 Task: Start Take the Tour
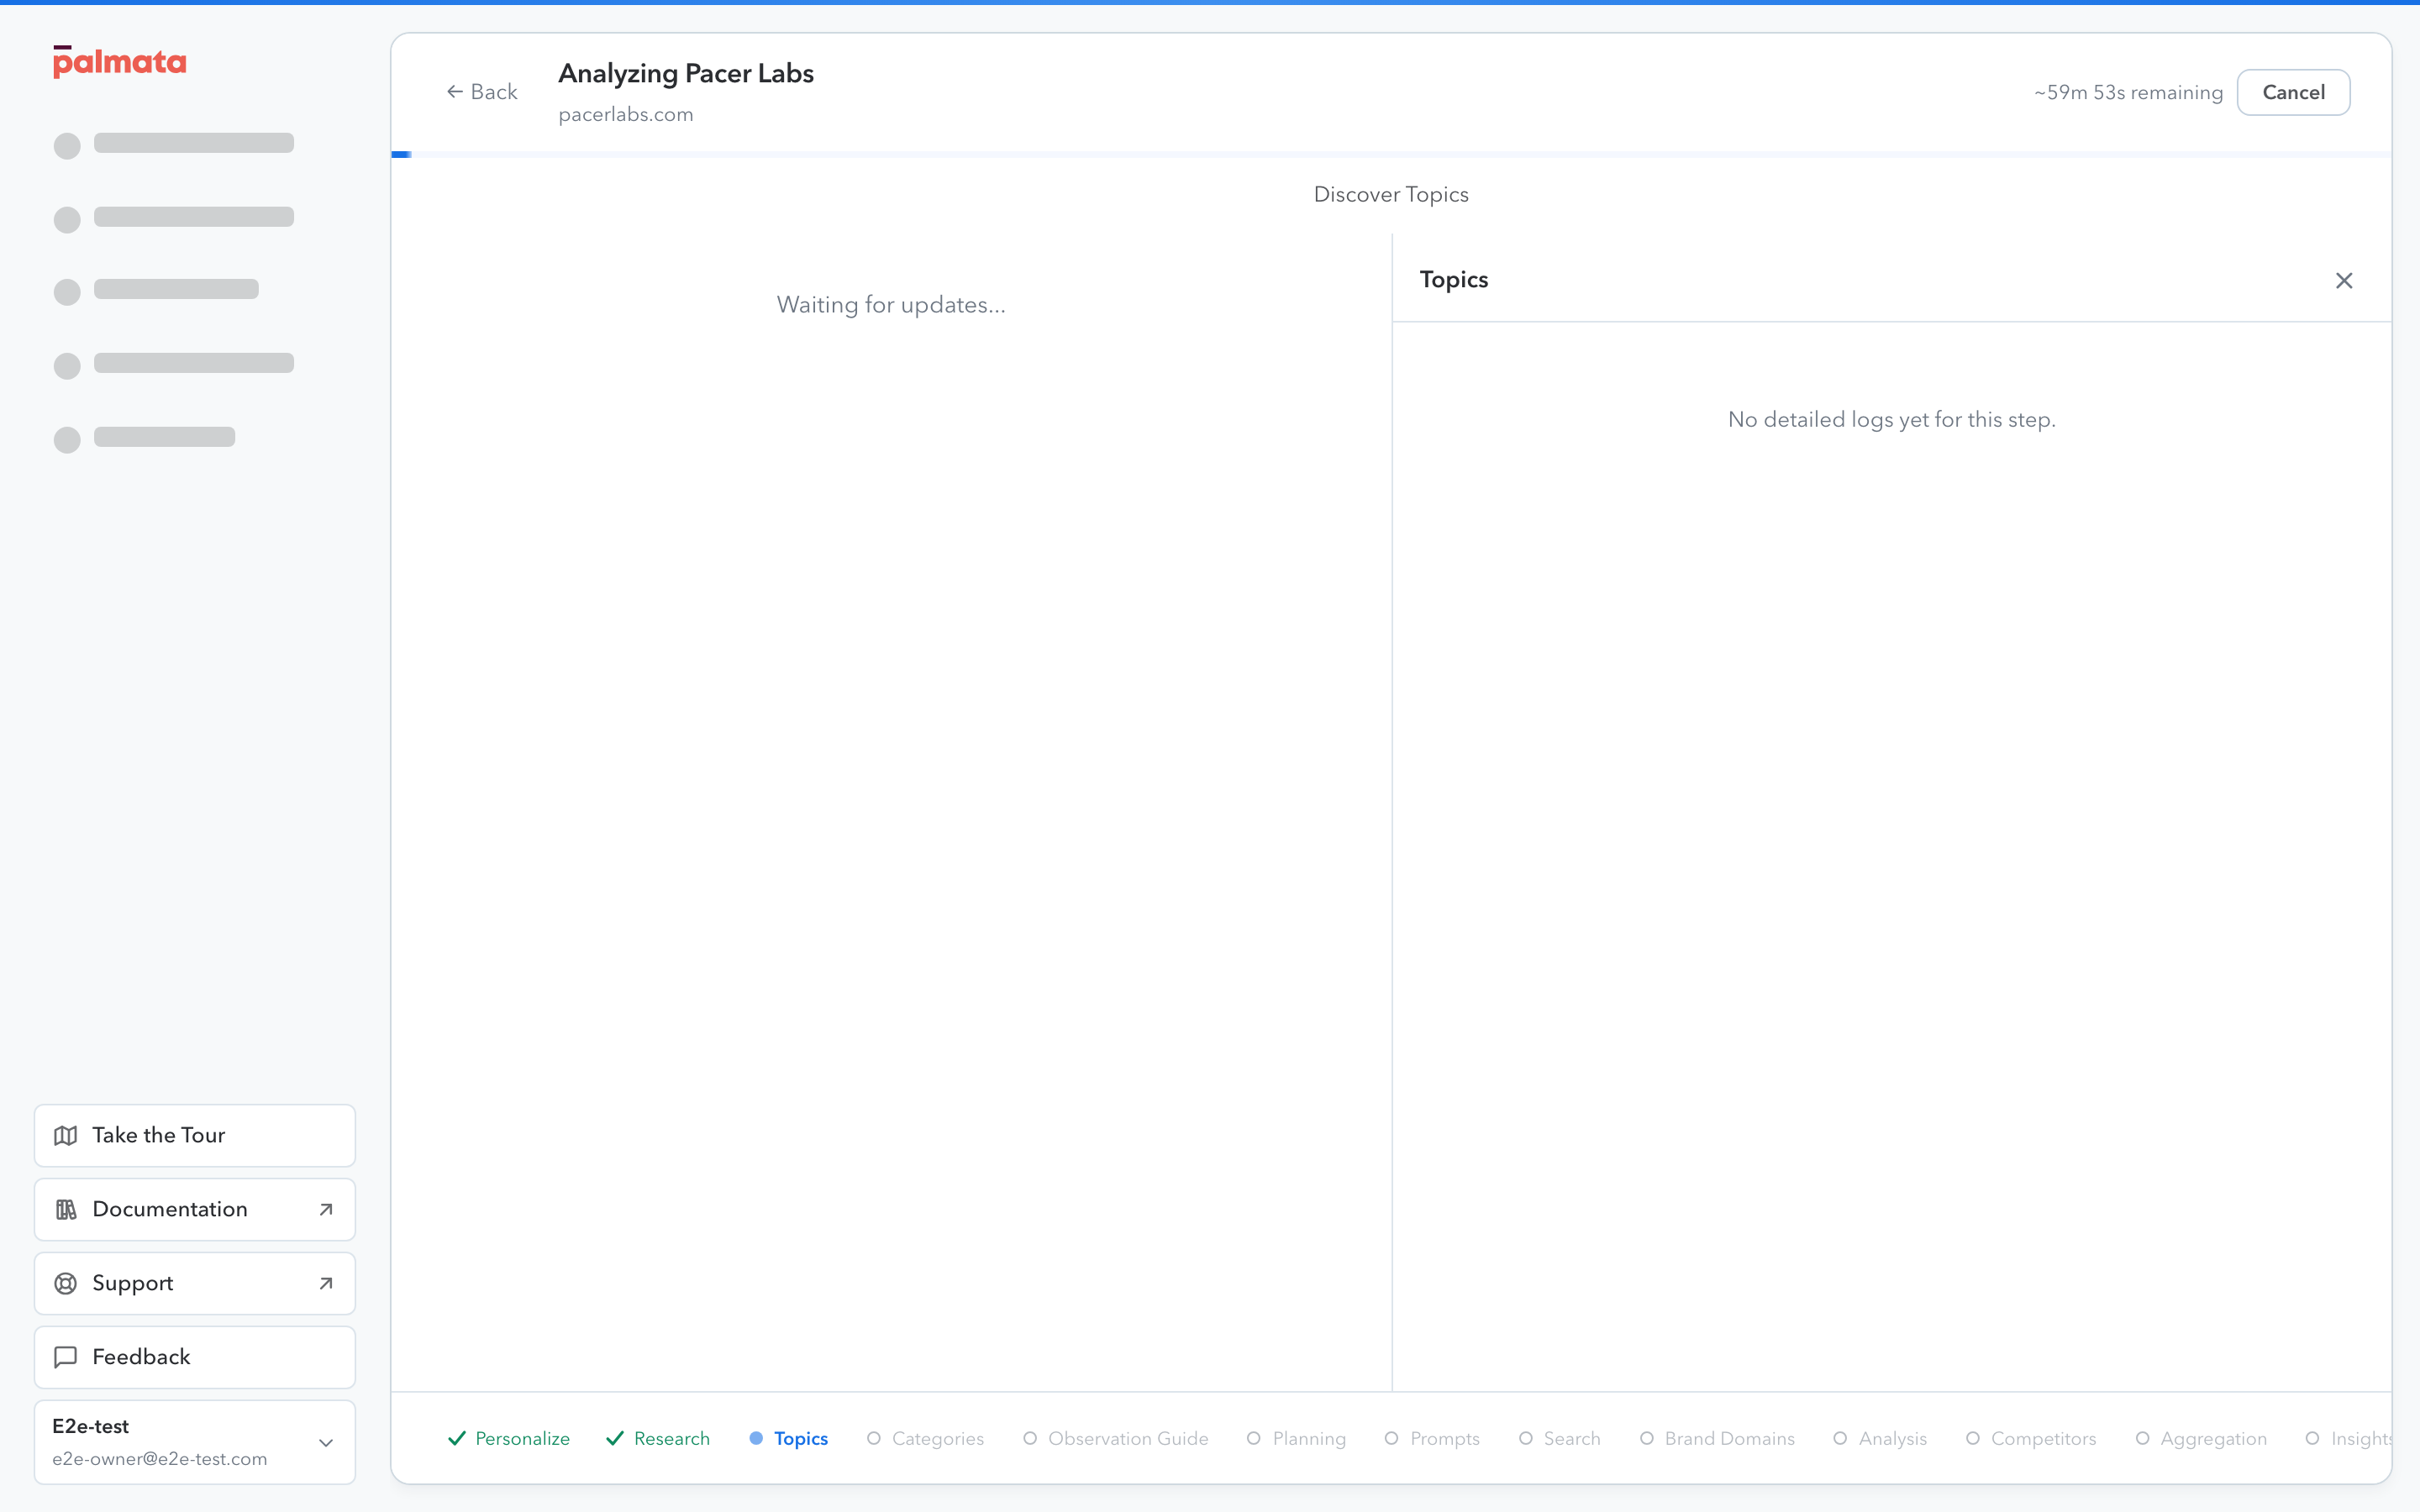click(195, 1135)
